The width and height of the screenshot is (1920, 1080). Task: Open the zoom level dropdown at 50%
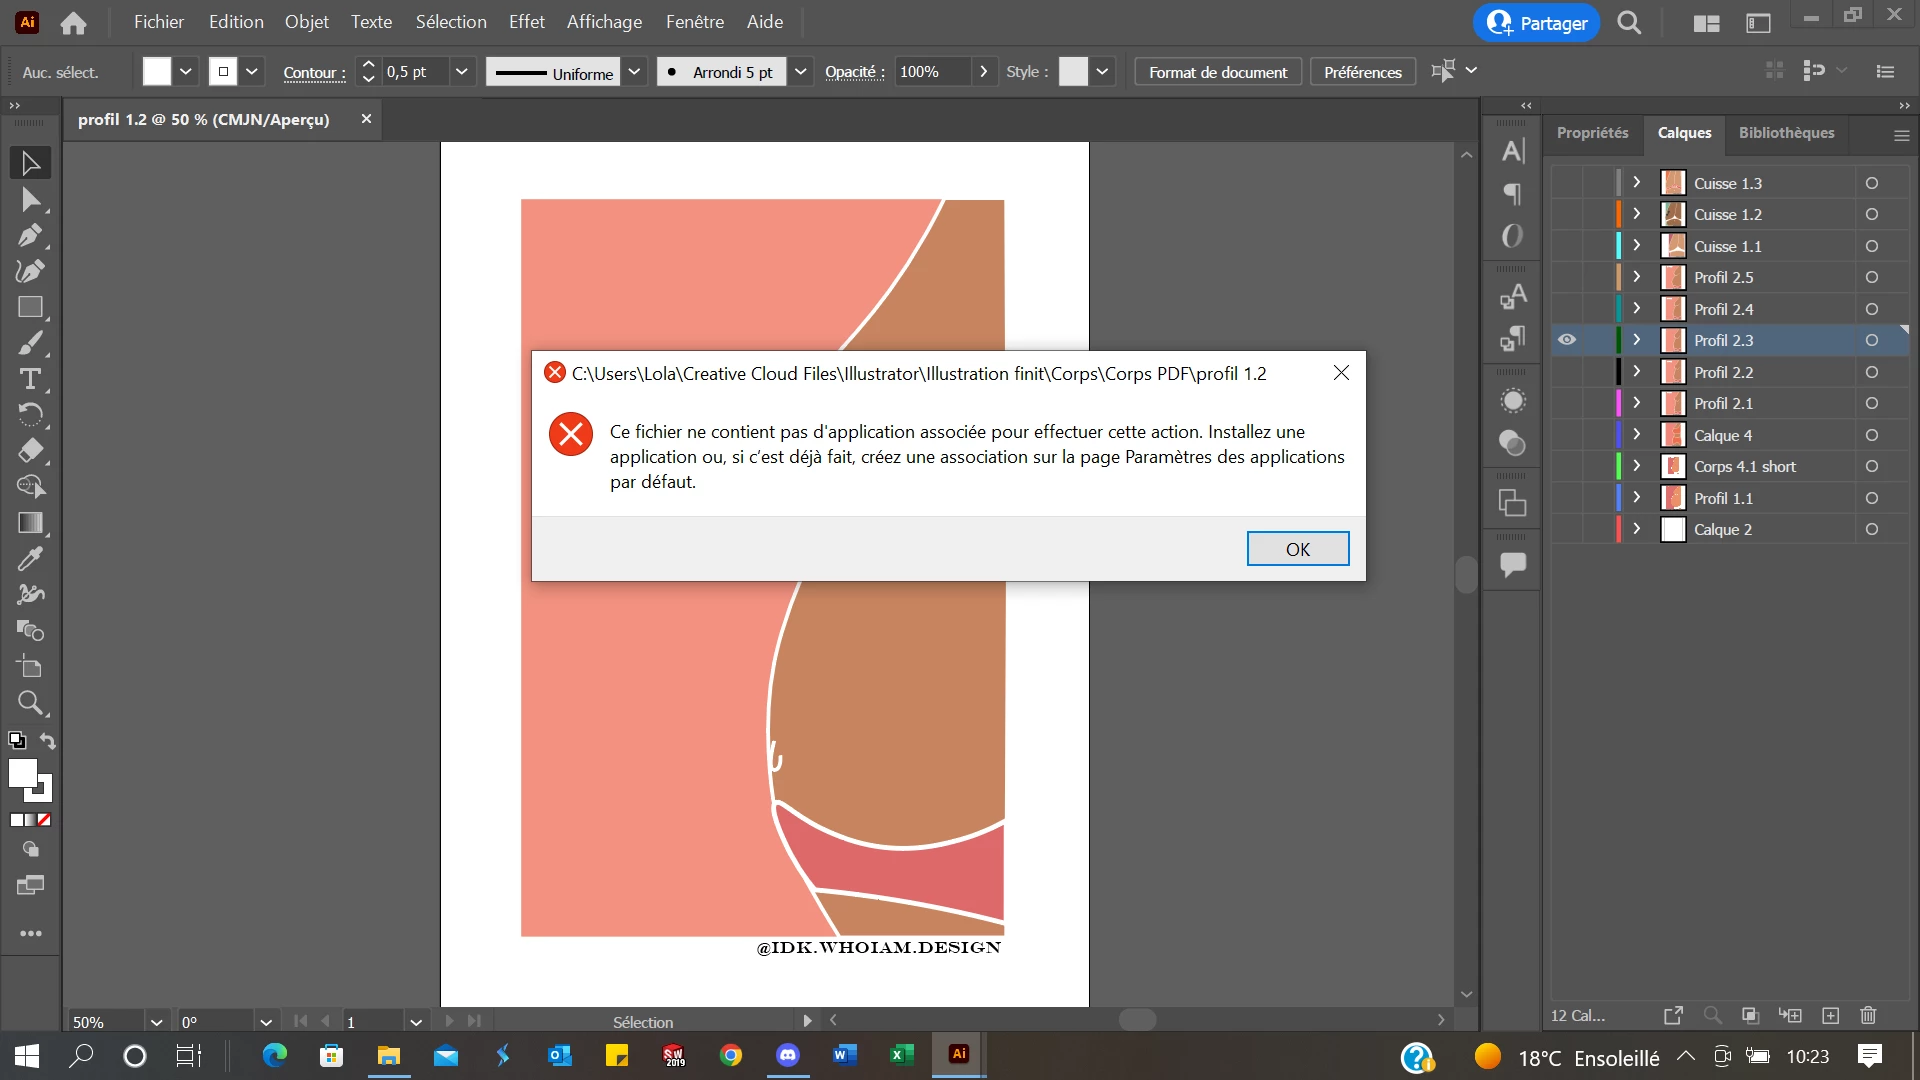156,1022
